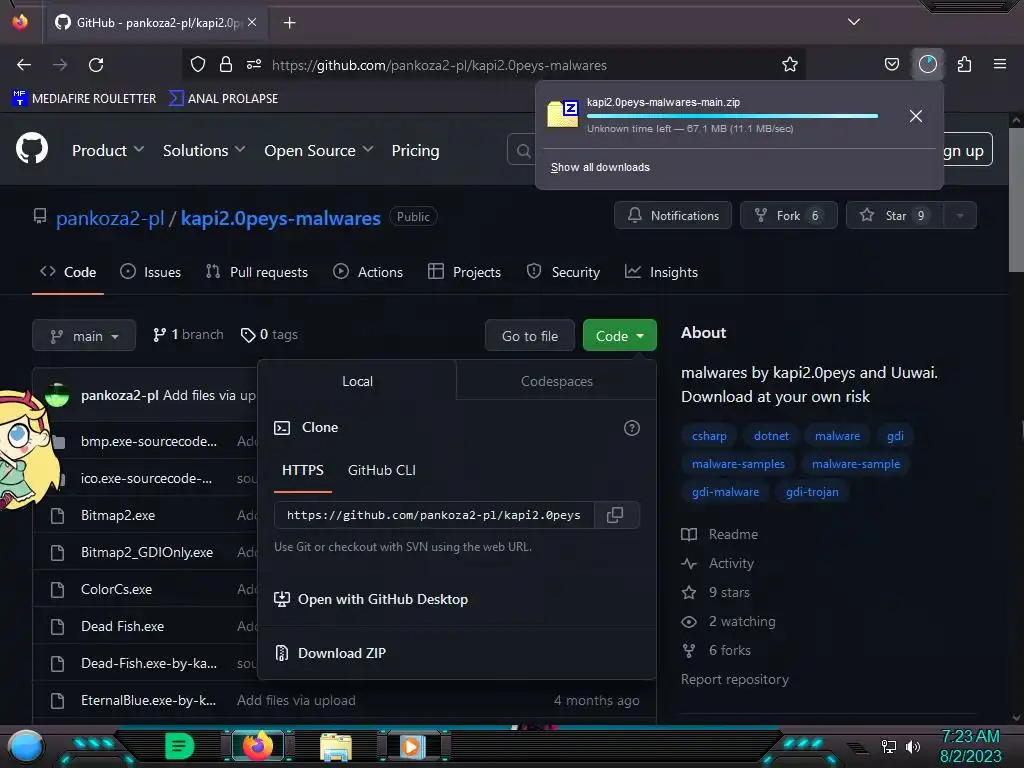View the 1 branch link

(188, 334)
